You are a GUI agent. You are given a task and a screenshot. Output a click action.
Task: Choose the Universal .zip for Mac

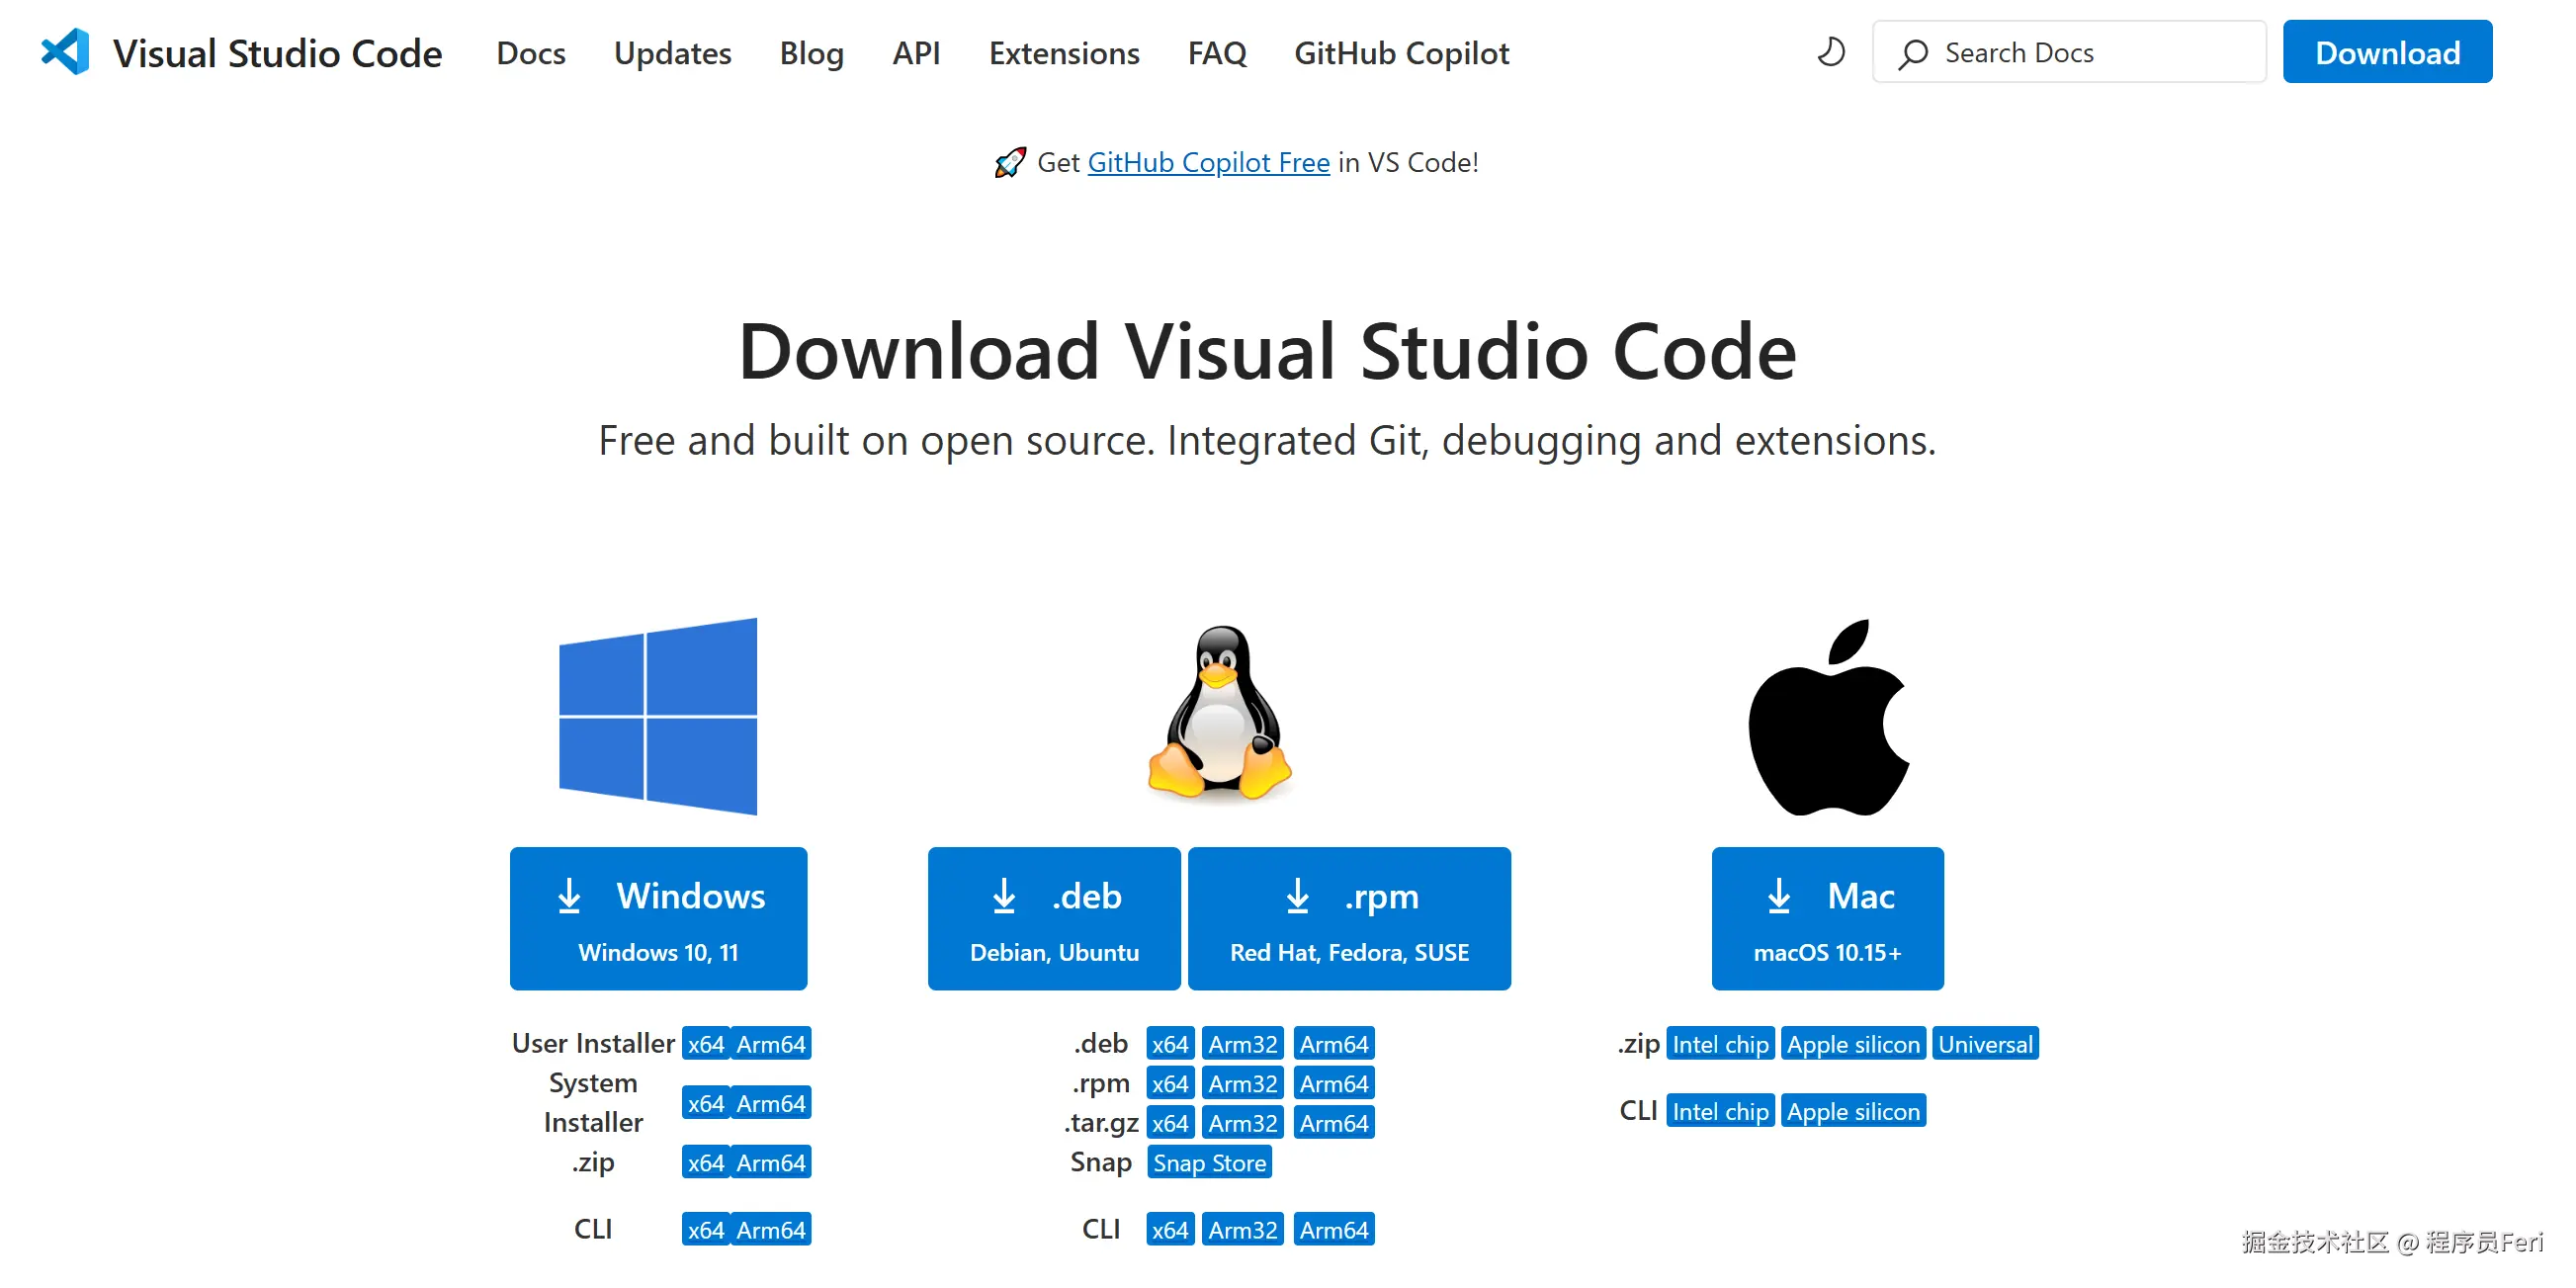(1984, 1044)
